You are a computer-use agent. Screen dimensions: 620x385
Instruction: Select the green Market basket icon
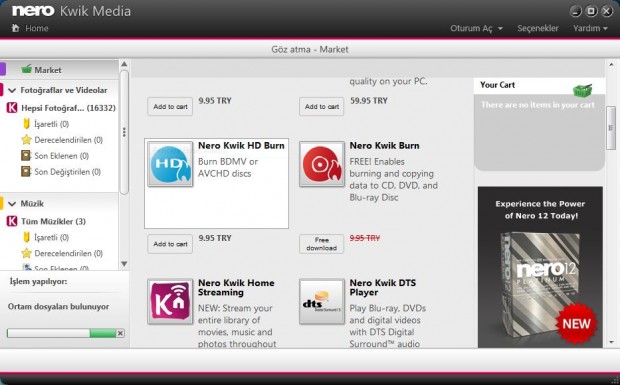pyautogui.click(x=26, y=69)
